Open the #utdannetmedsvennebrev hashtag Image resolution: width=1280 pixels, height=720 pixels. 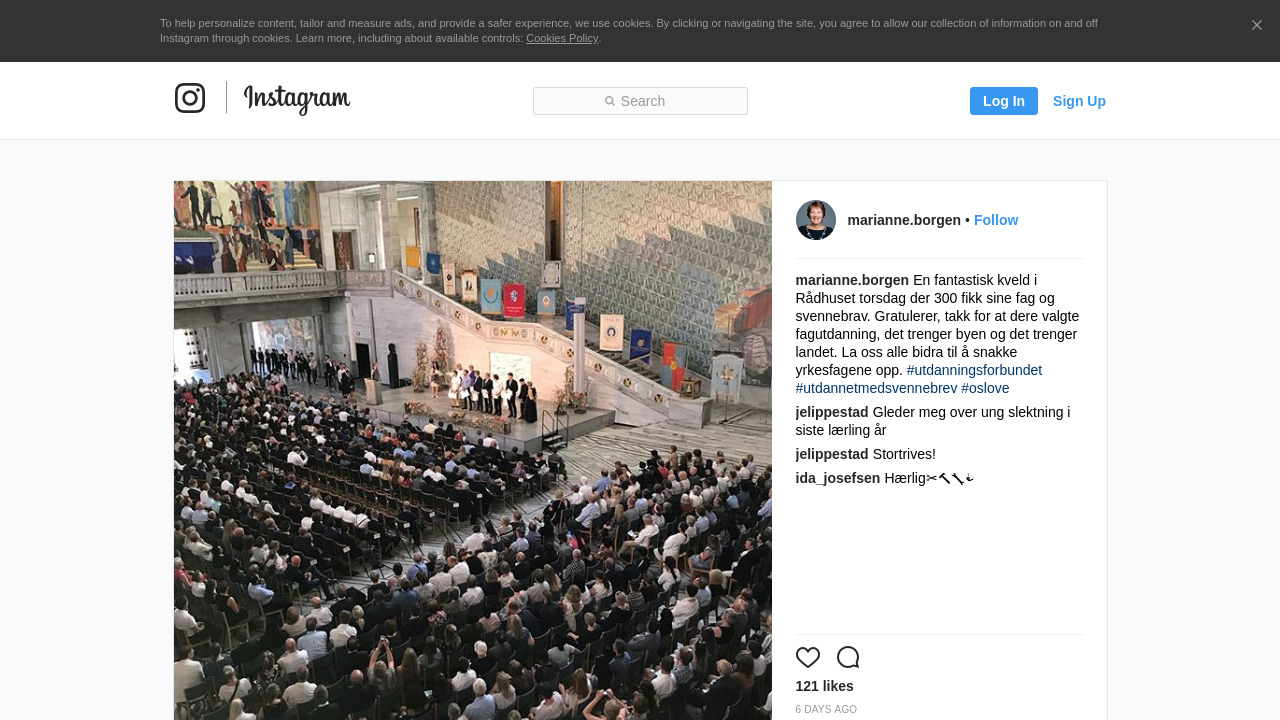[x=876, y=388]
